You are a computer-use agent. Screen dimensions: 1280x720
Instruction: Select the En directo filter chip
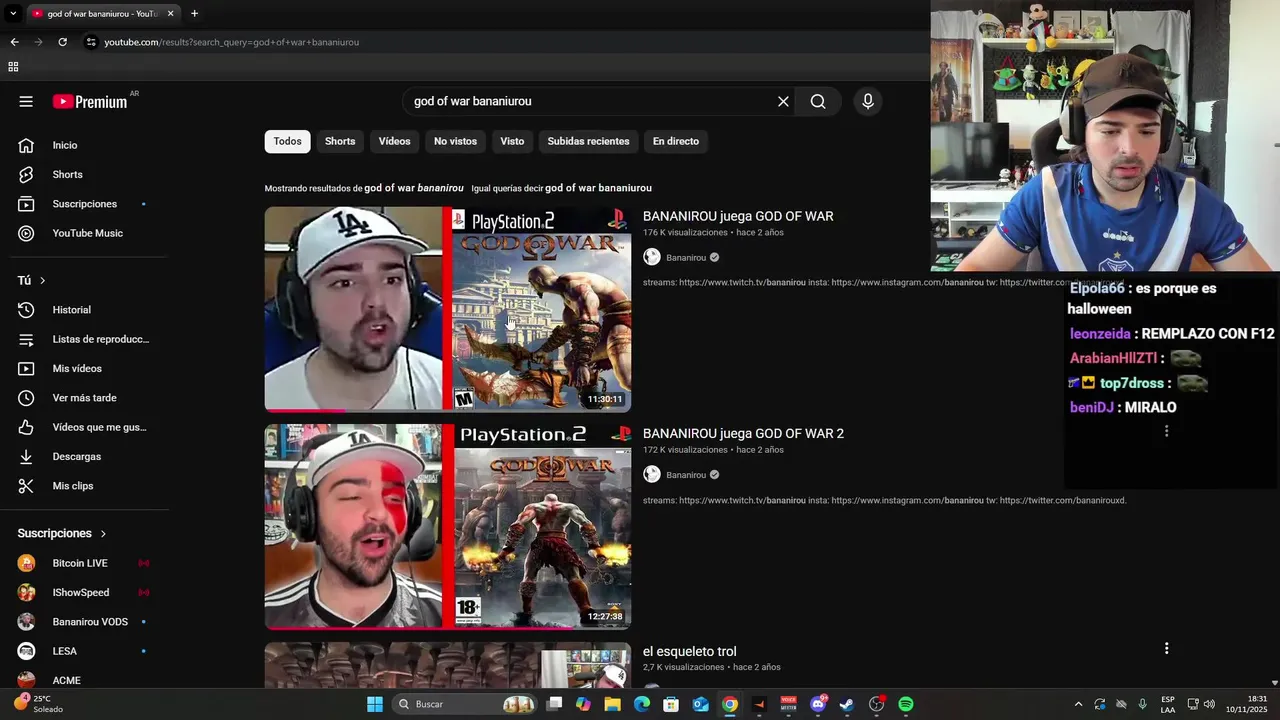pyautogui.click(x=676, y=141)
